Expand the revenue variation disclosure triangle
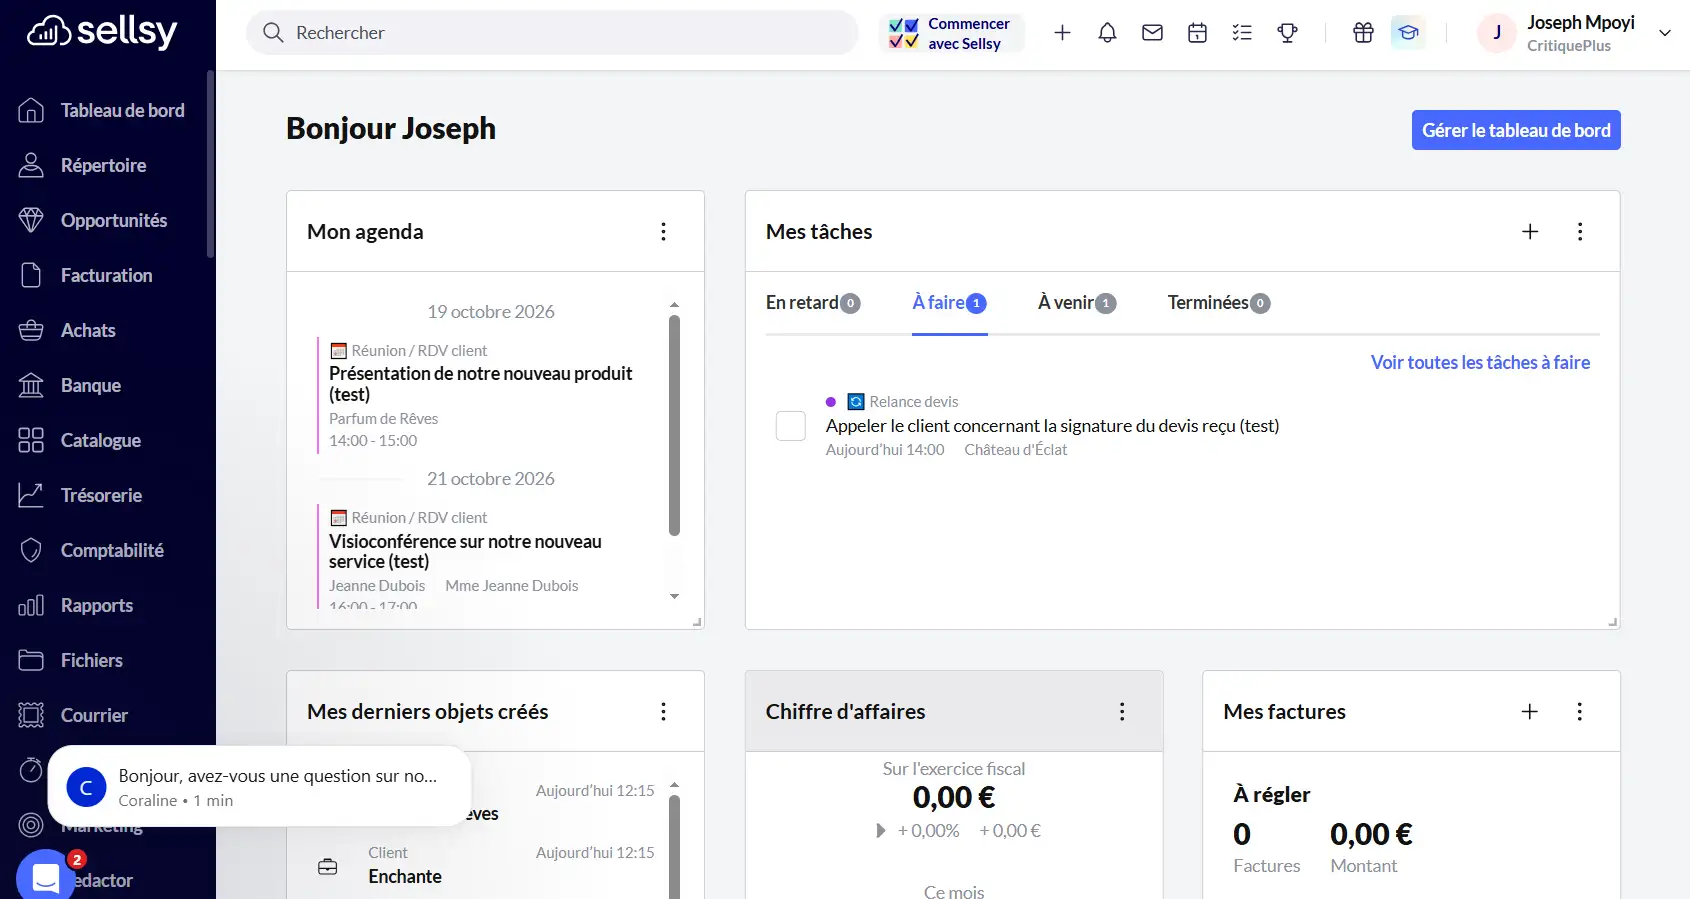Viewport: 1690px width, 899px height. [881, 831]
